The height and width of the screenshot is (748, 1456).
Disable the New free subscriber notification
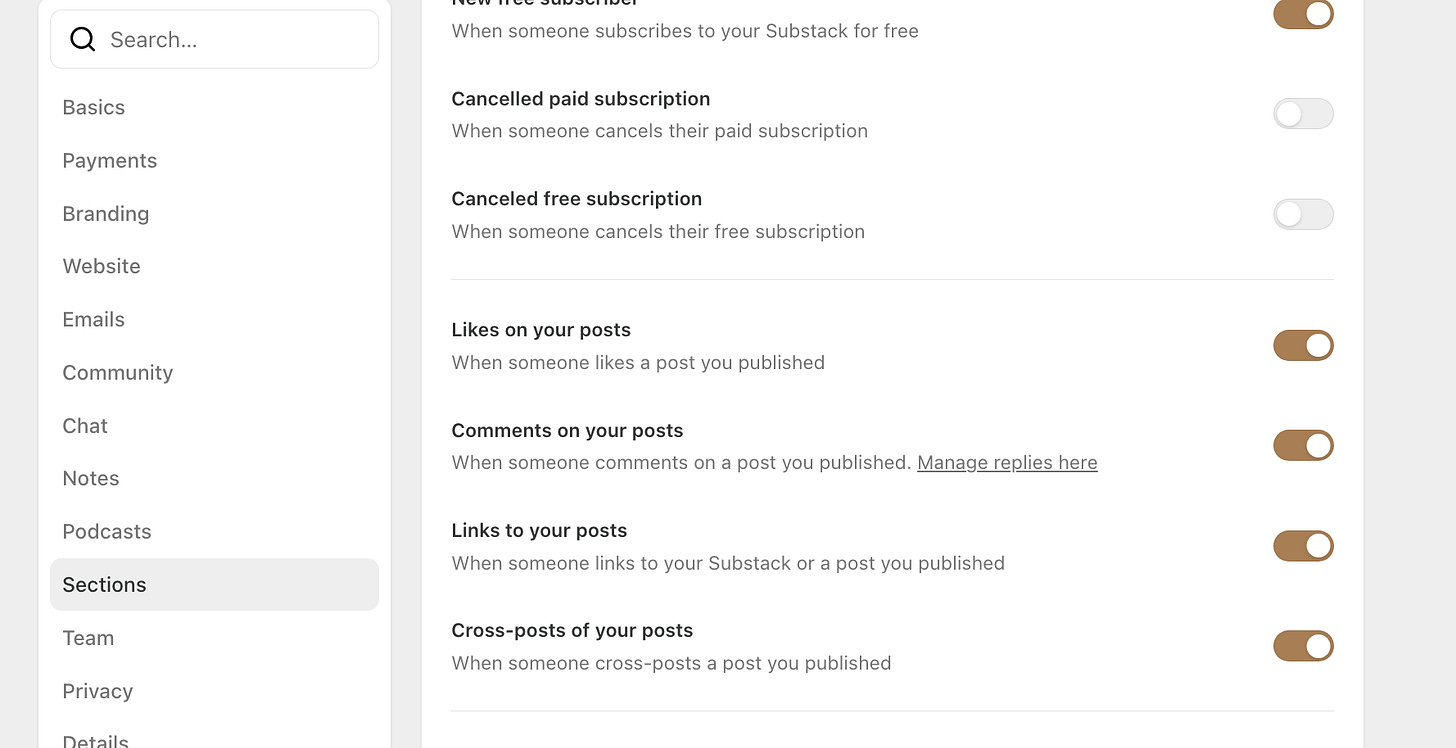point(1303,15)
